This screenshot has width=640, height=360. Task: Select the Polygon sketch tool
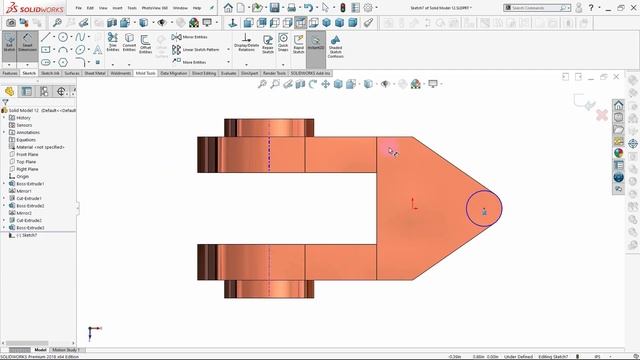coord(63,62)
